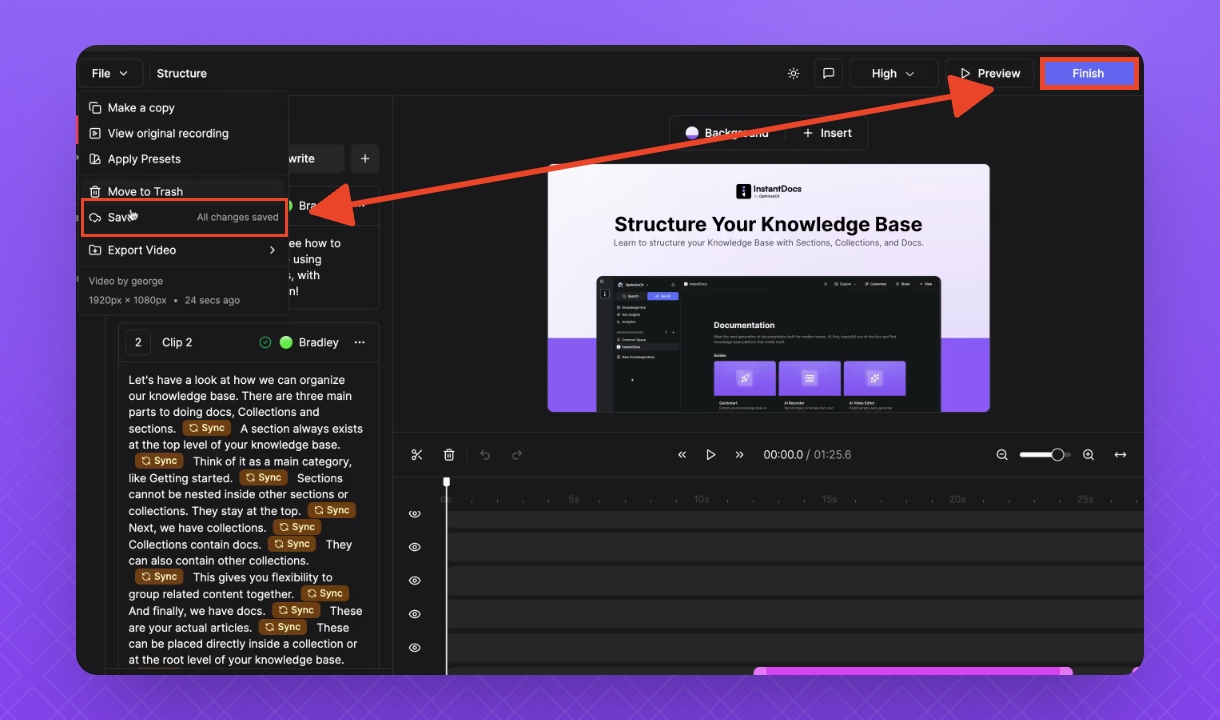
Task: Click the redo arrow icon
Action: click(x=517, y=455)
